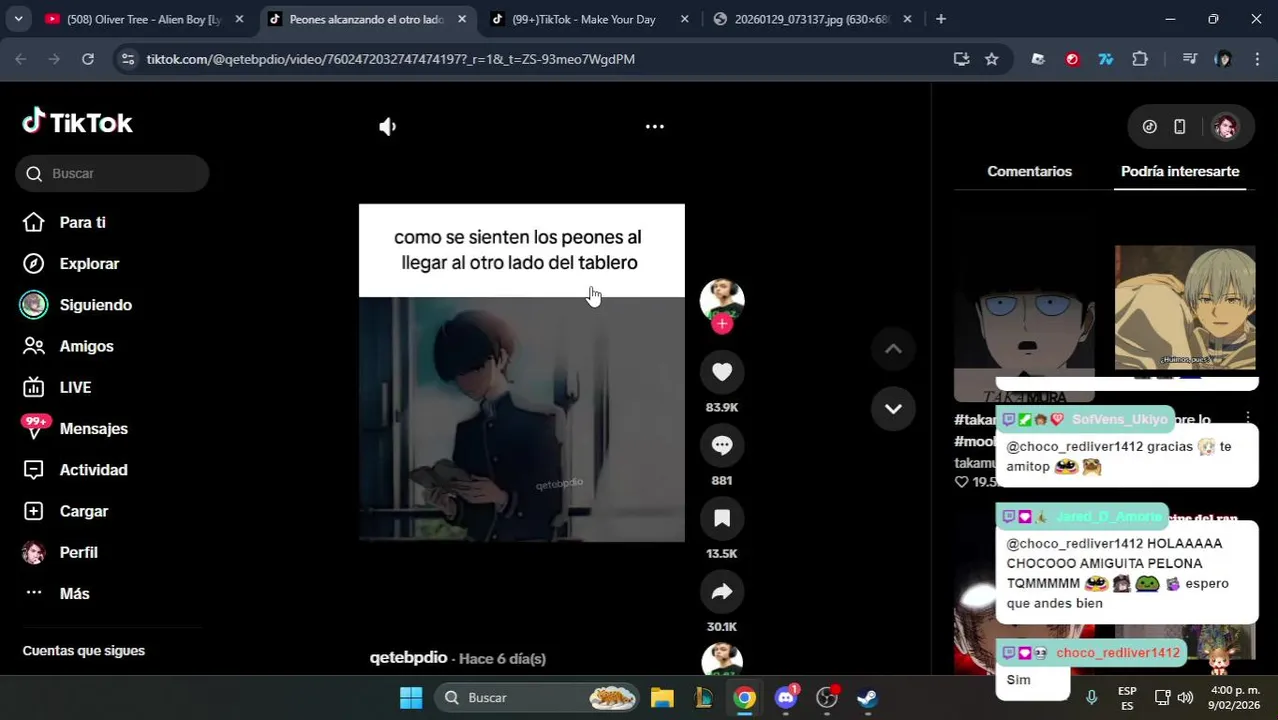This screenshot has height=720, width=1278.
Task: Open the gray-haired anime suggested video thumbnail
Action: 1185,308
